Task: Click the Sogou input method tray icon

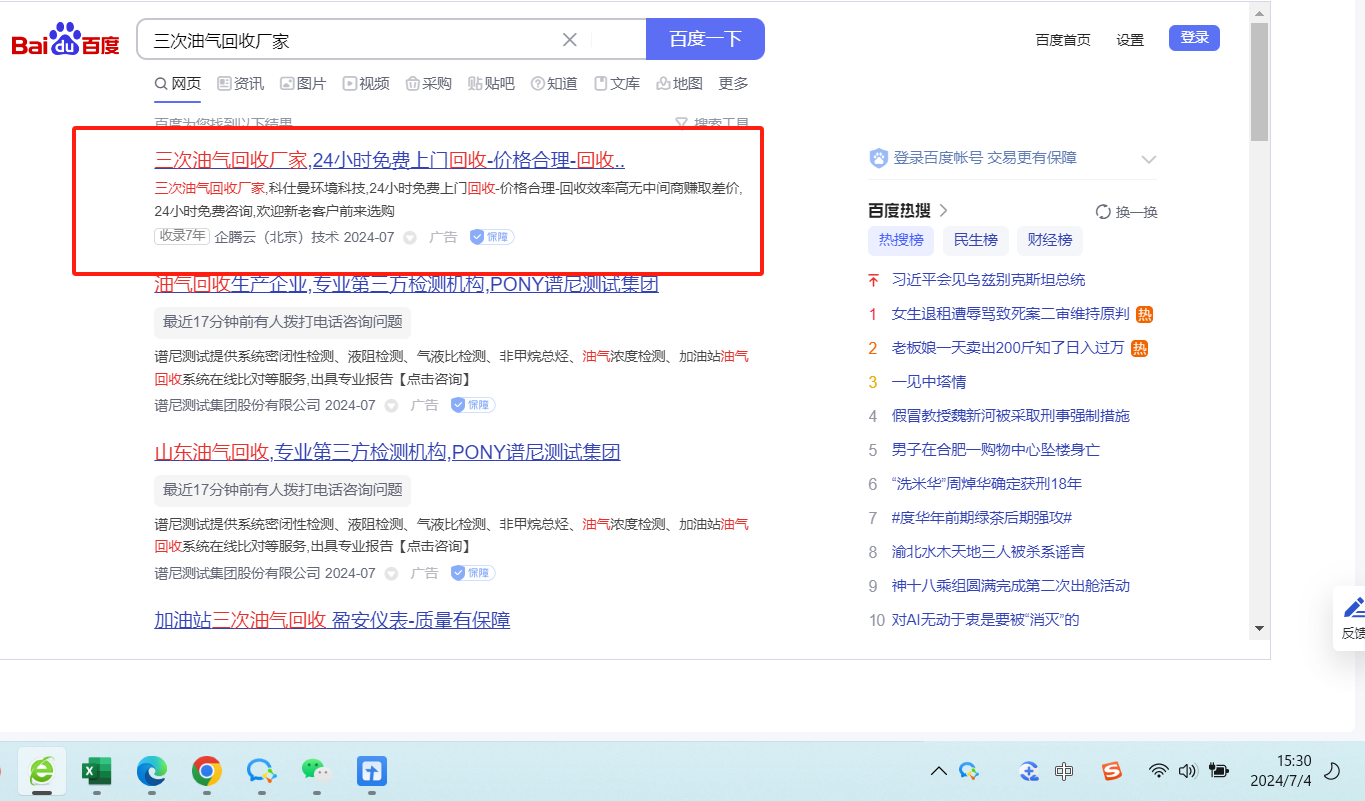Action: pyautogui.click(x=1111, y=771)
